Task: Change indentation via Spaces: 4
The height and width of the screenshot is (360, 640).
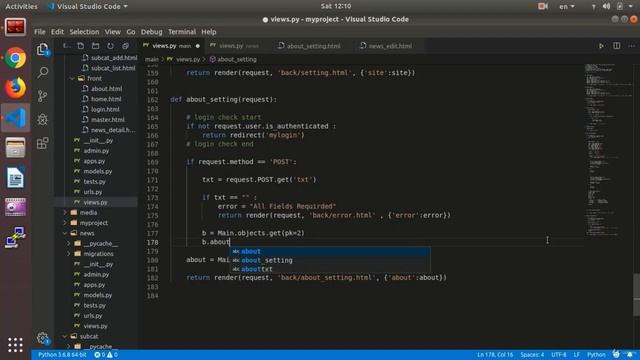Action: (532, 355)
